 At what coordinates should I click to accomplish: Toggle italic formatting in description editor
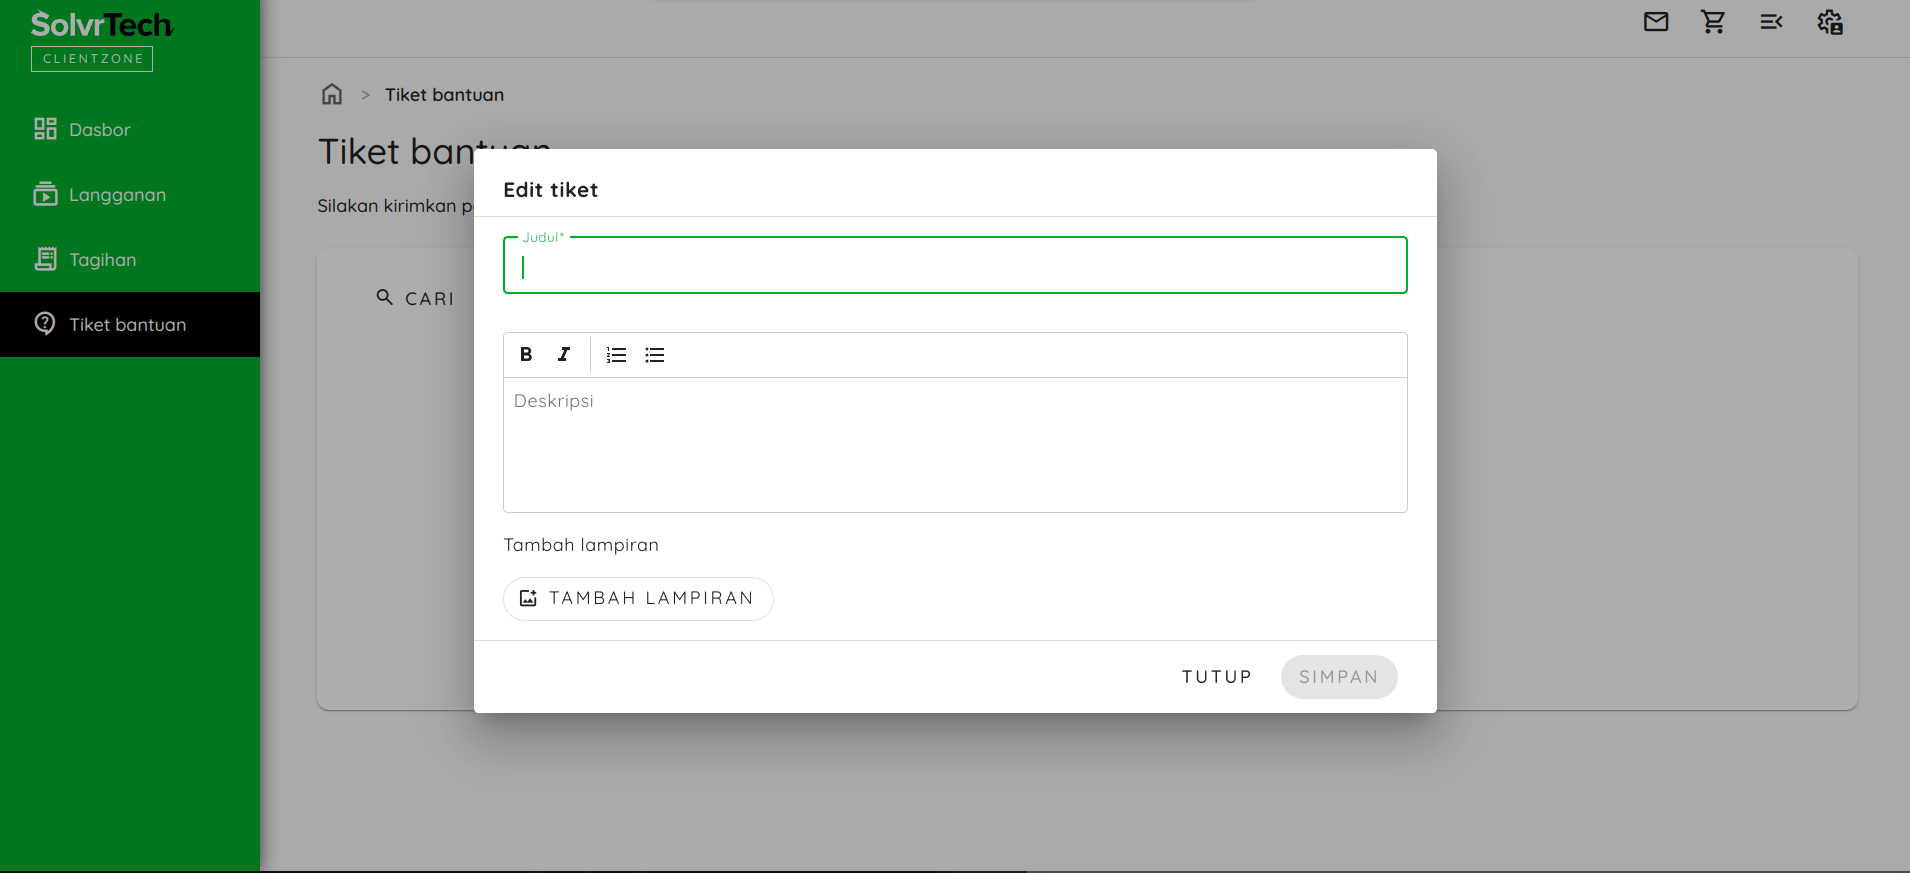click(x=564, y=355)
